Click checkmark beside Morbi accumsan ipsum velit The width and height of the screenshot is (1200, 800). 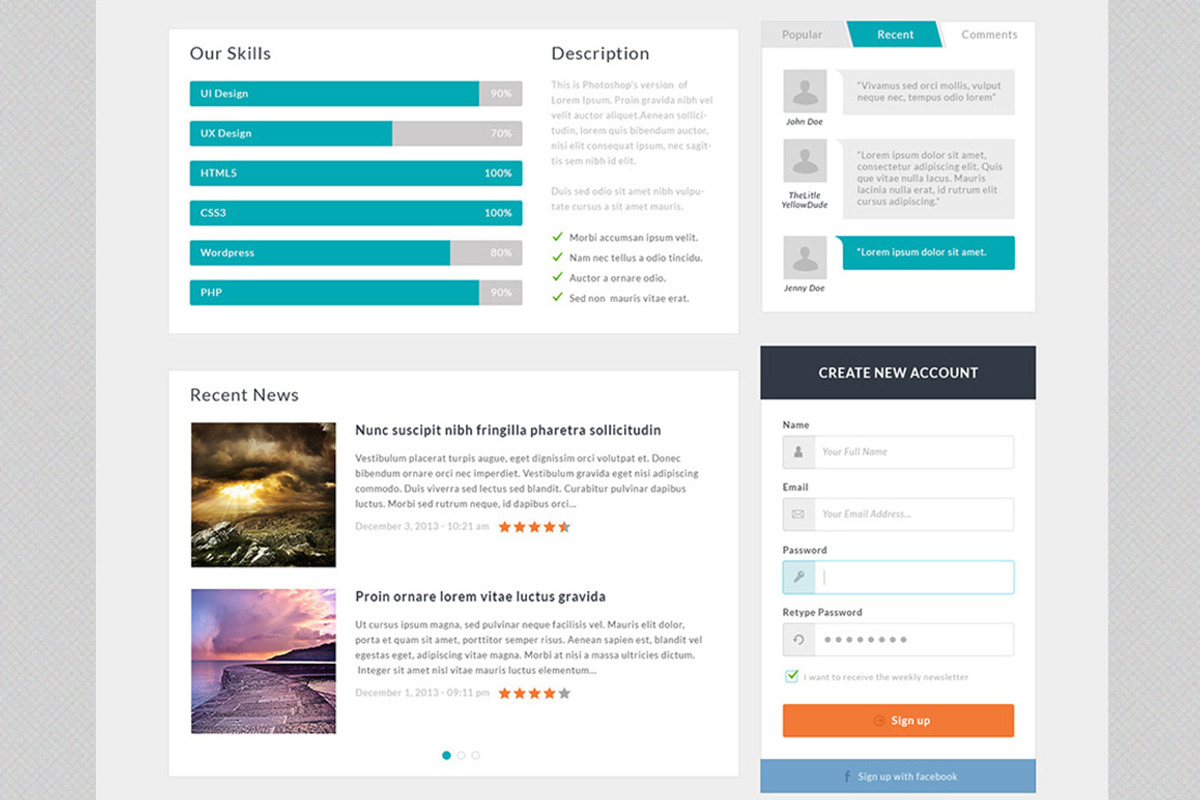(558, 237)
